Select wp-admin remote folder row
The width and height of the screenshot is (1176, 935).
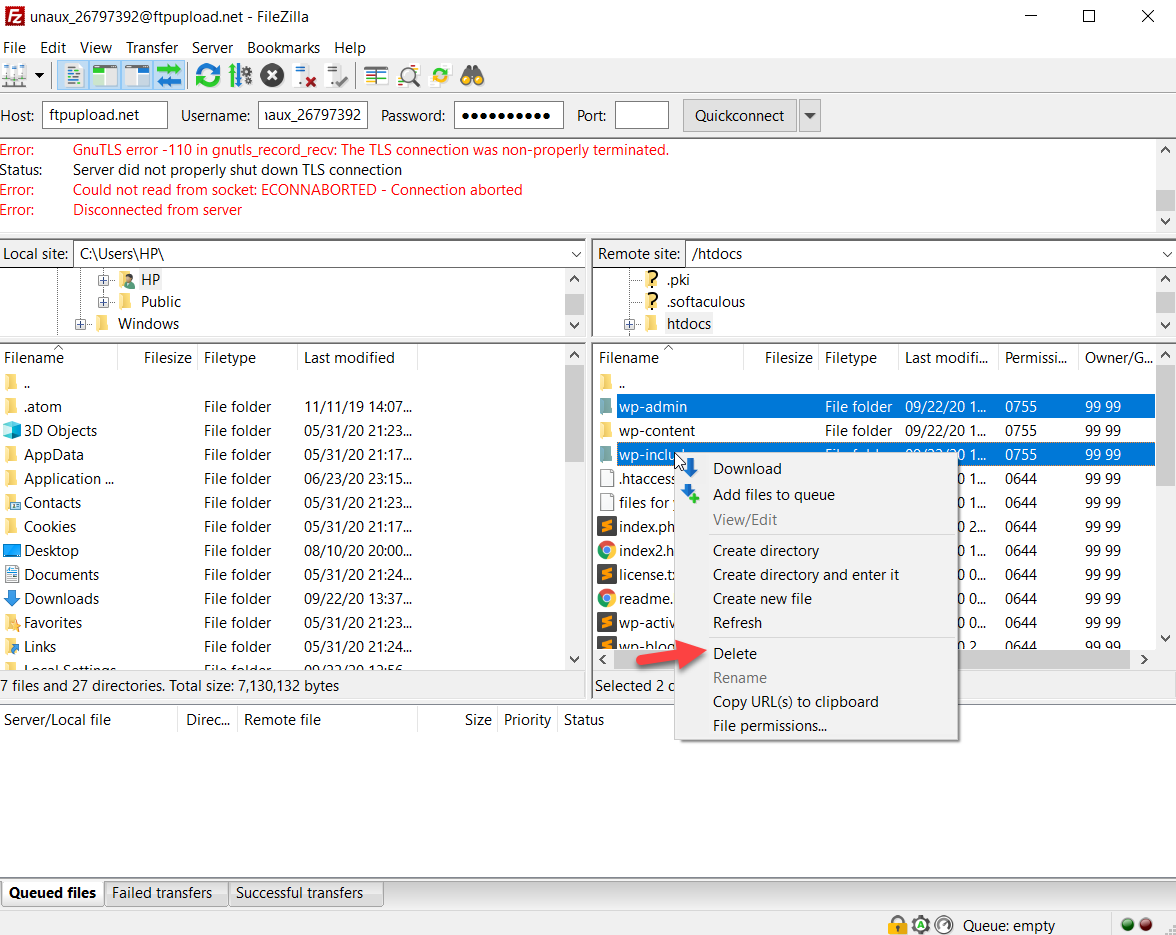(x=876, y=407)
